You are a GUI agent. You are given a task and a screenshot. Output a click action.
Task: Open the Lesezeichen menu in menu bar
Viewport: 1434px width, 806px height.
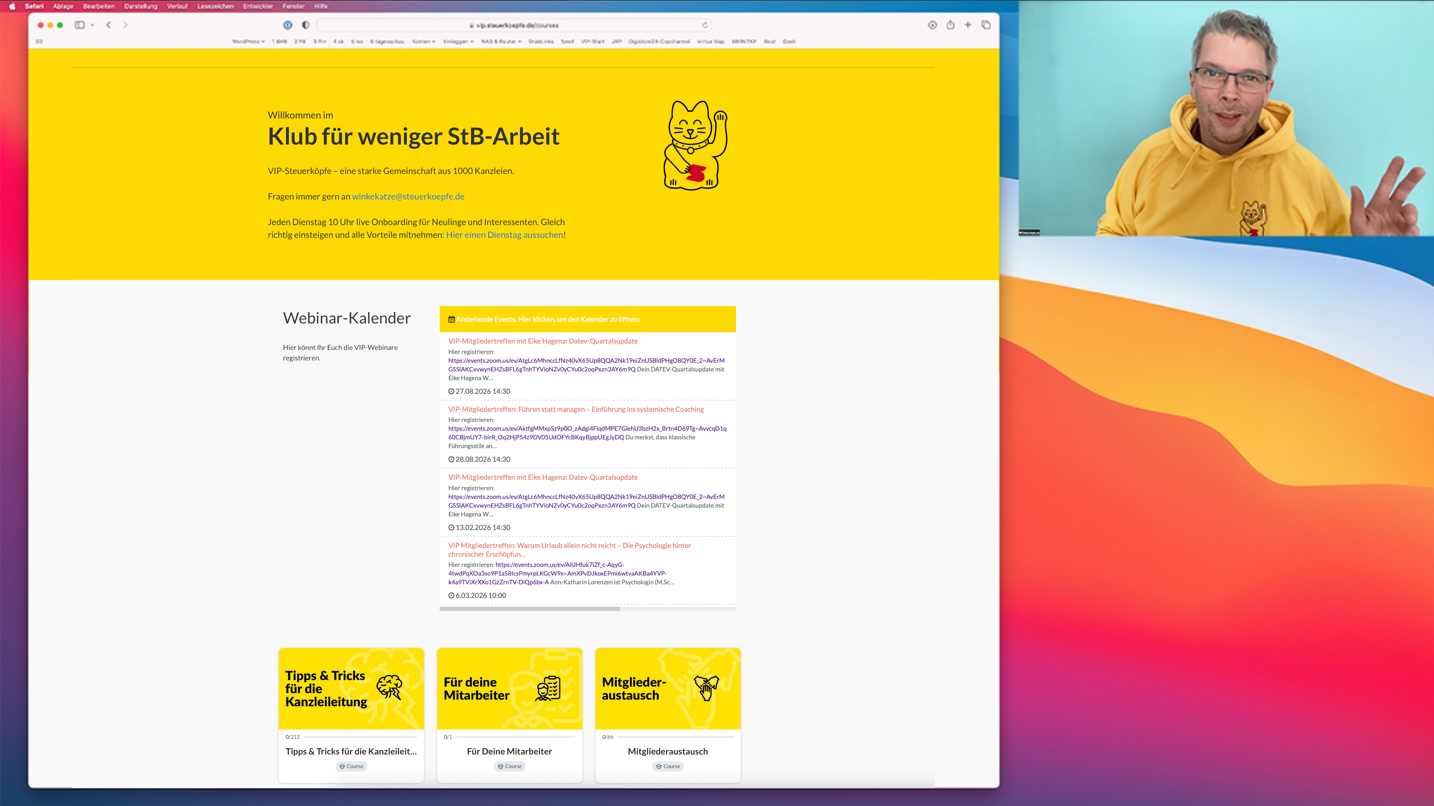pyautogui.click(x=215, y=6)
